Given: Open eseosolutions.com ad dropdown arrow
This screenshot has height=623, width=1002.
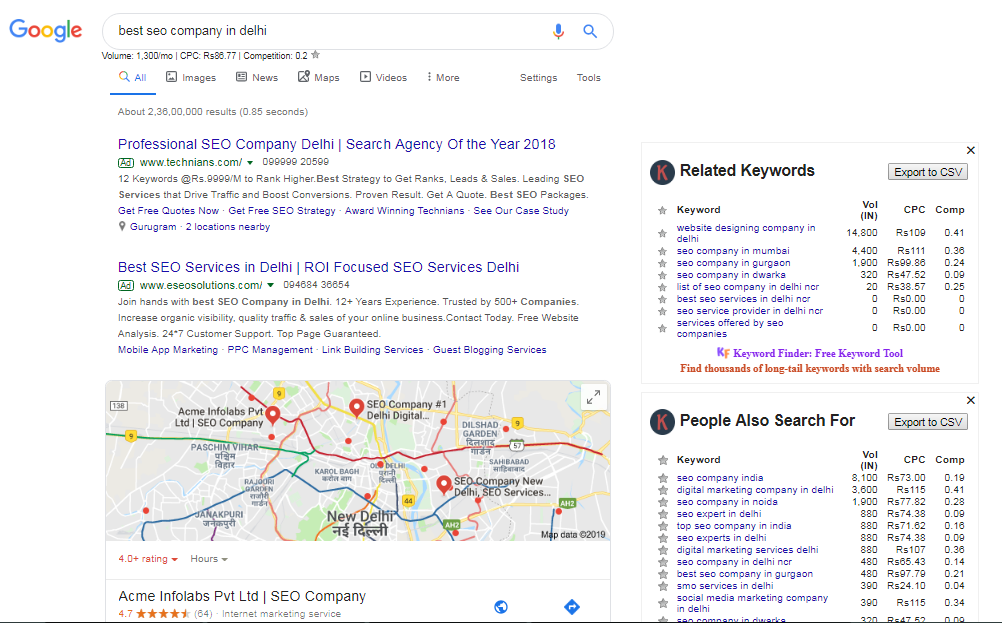Looking at the screenshot, I should 270,286.
